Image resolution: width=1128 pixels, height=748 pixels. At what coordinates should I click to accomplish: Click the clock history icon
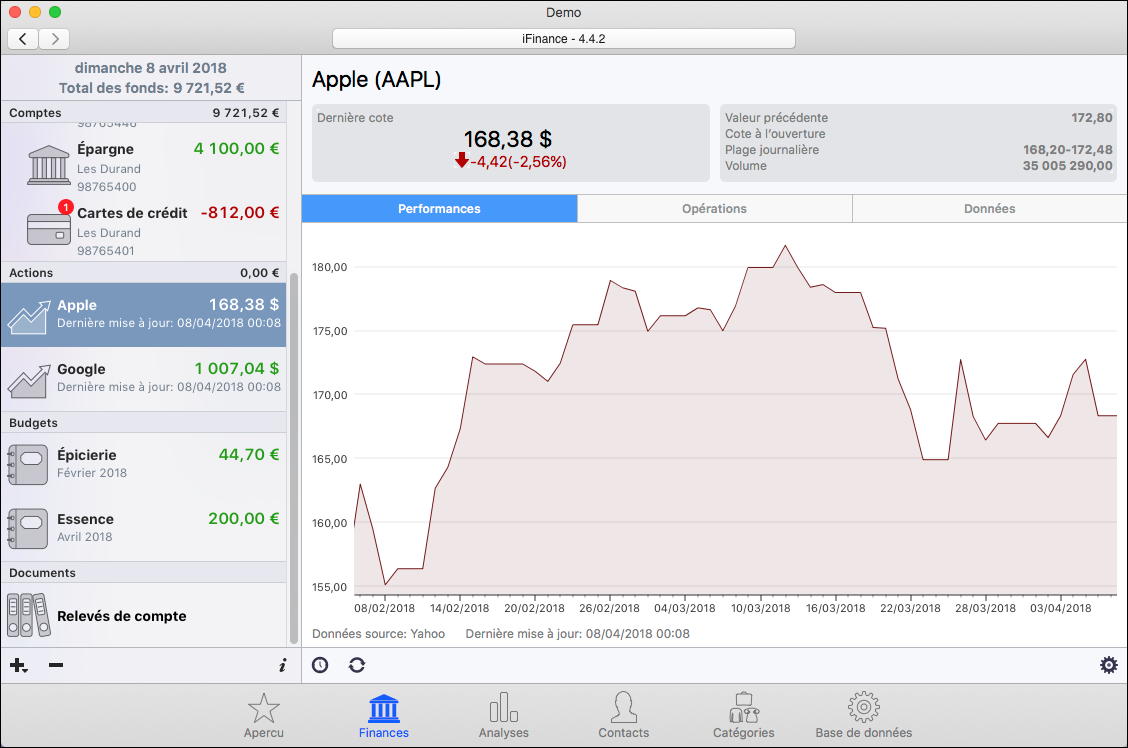pos(320,665)
